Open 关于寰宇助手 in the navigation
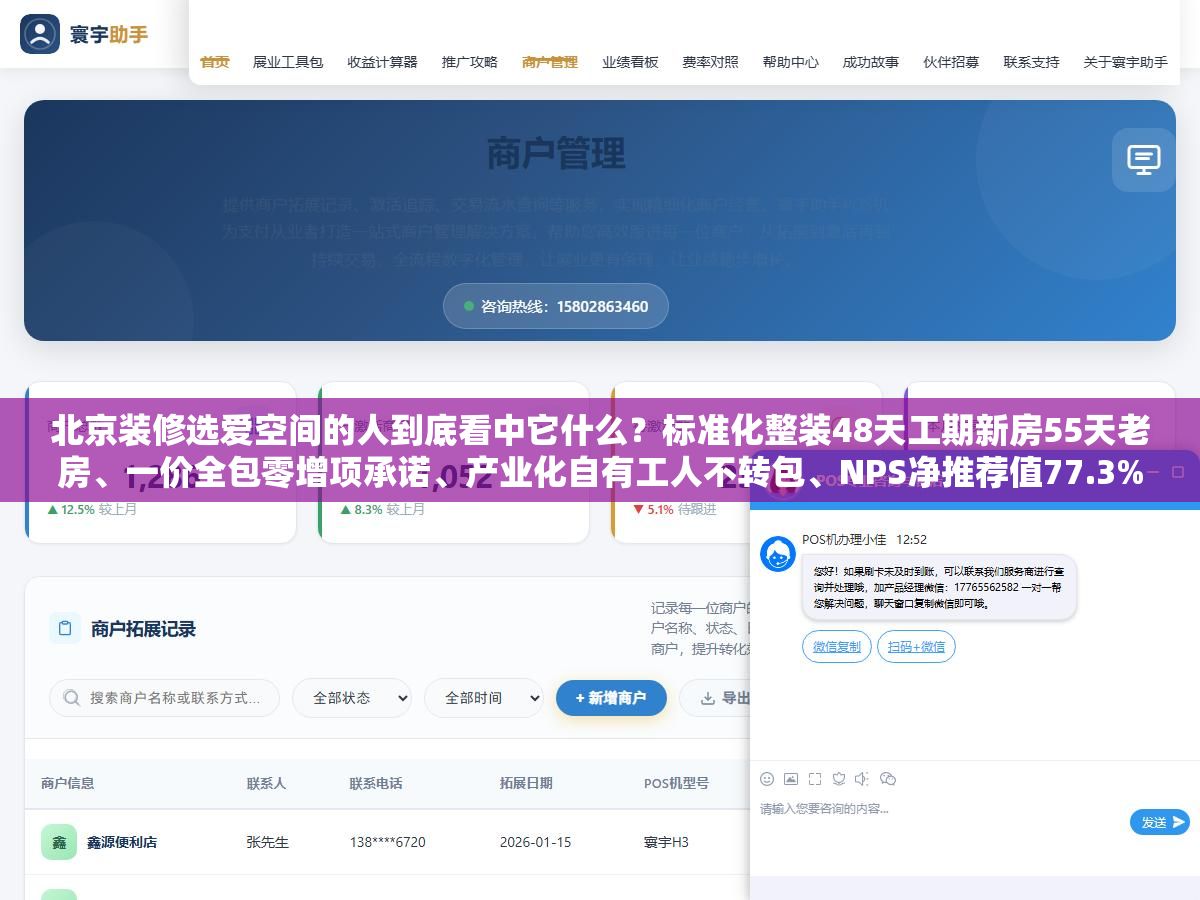 click(1125, 62)
